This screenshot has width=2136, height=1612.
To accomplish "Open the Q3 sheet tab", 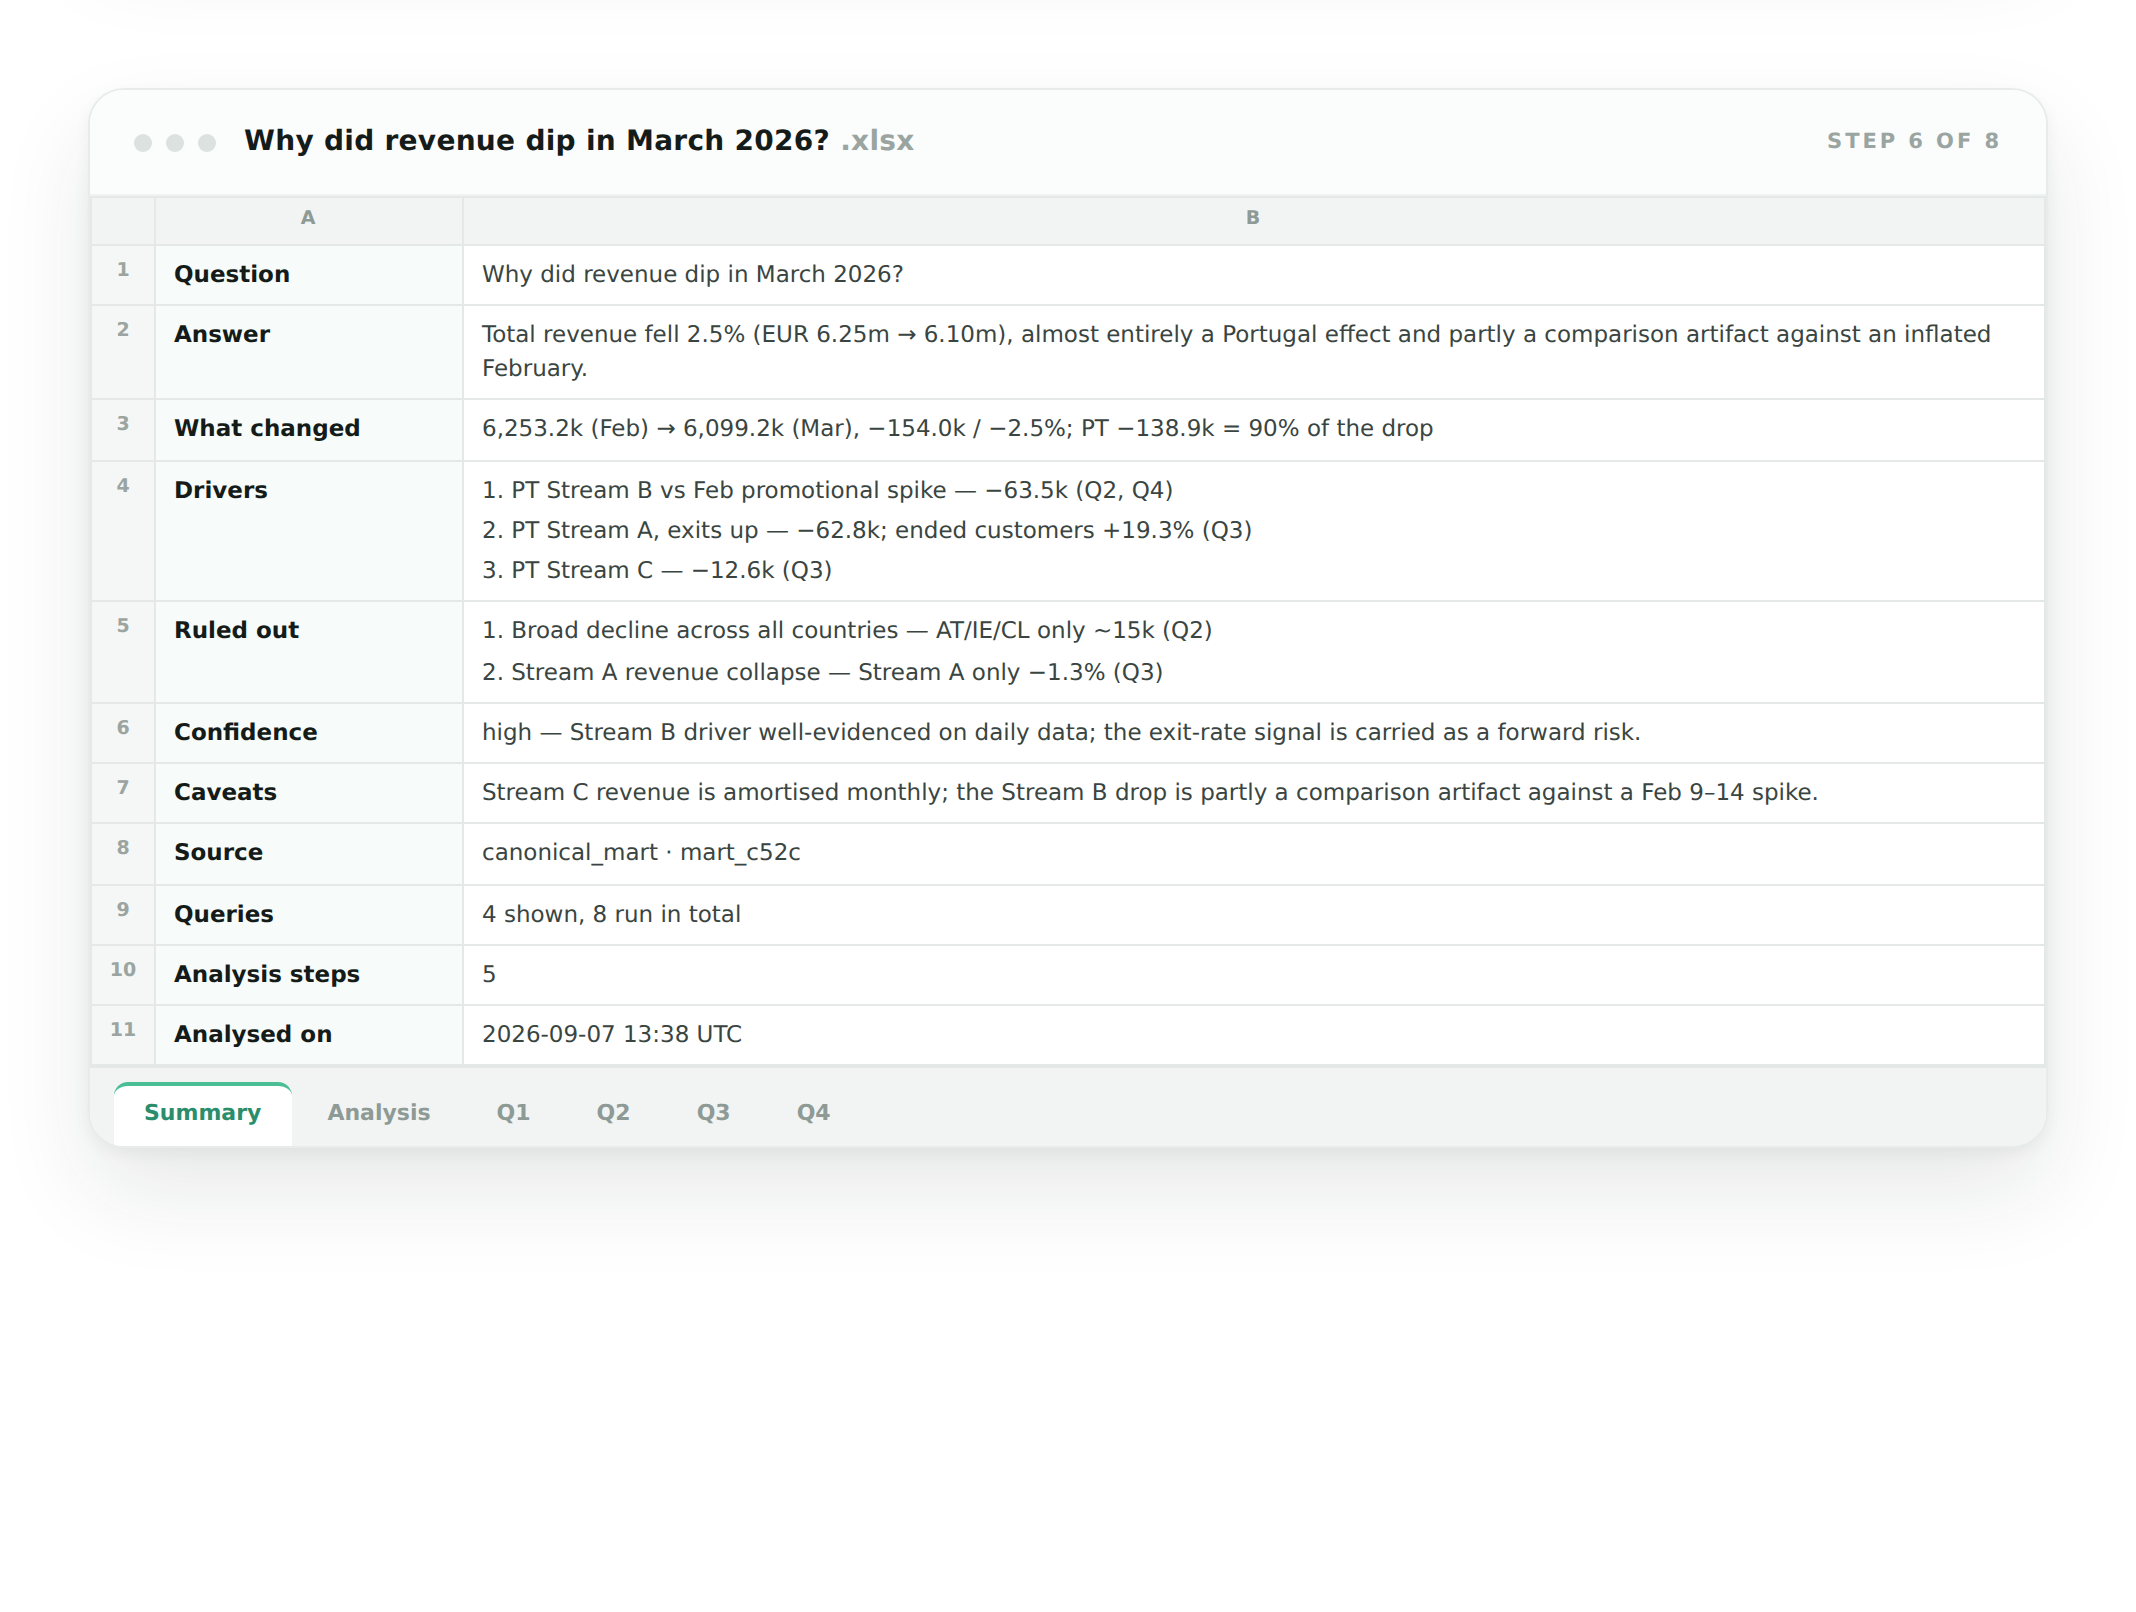I will (x=713, y=1113).
